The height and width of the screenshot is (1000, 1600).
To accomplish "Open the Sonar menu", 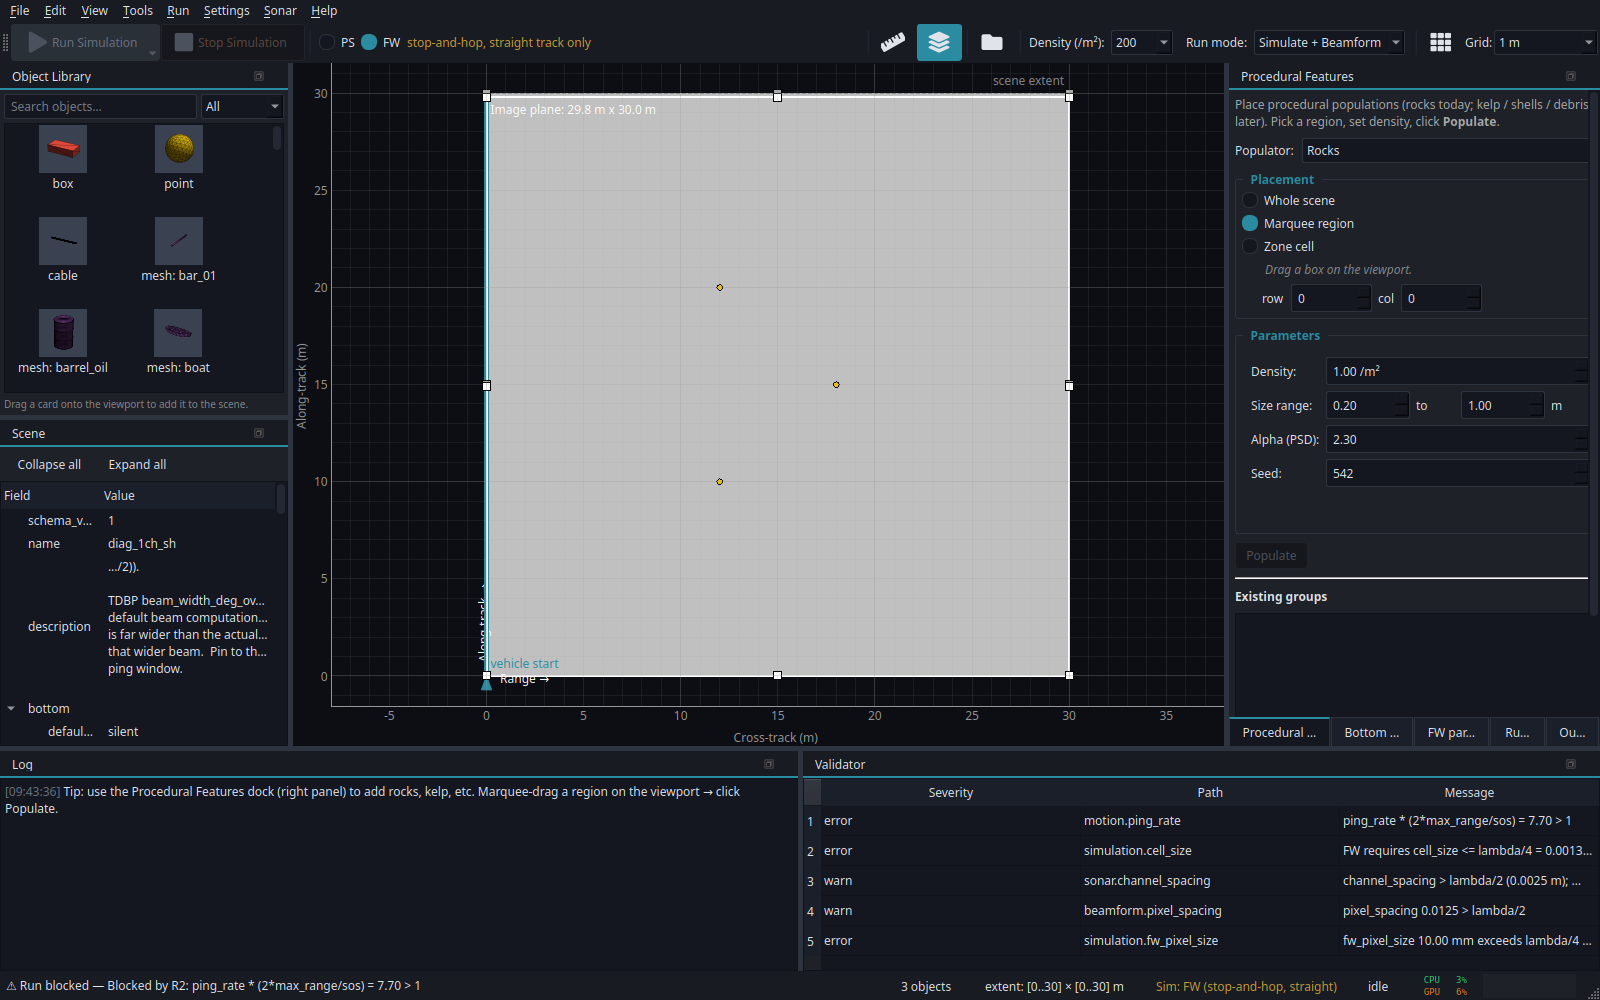I will click(x=280, y=10).
